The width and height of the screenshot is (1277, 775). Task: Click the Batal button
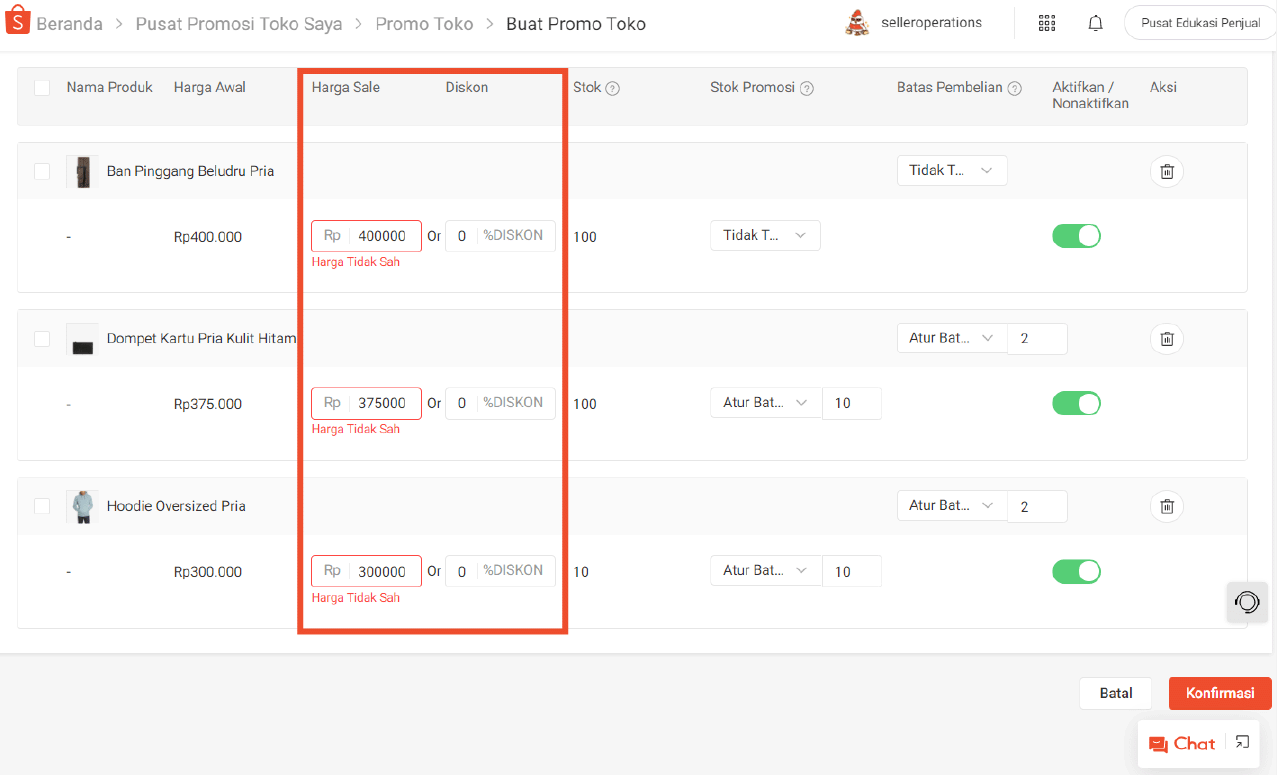click(1115, 693)
